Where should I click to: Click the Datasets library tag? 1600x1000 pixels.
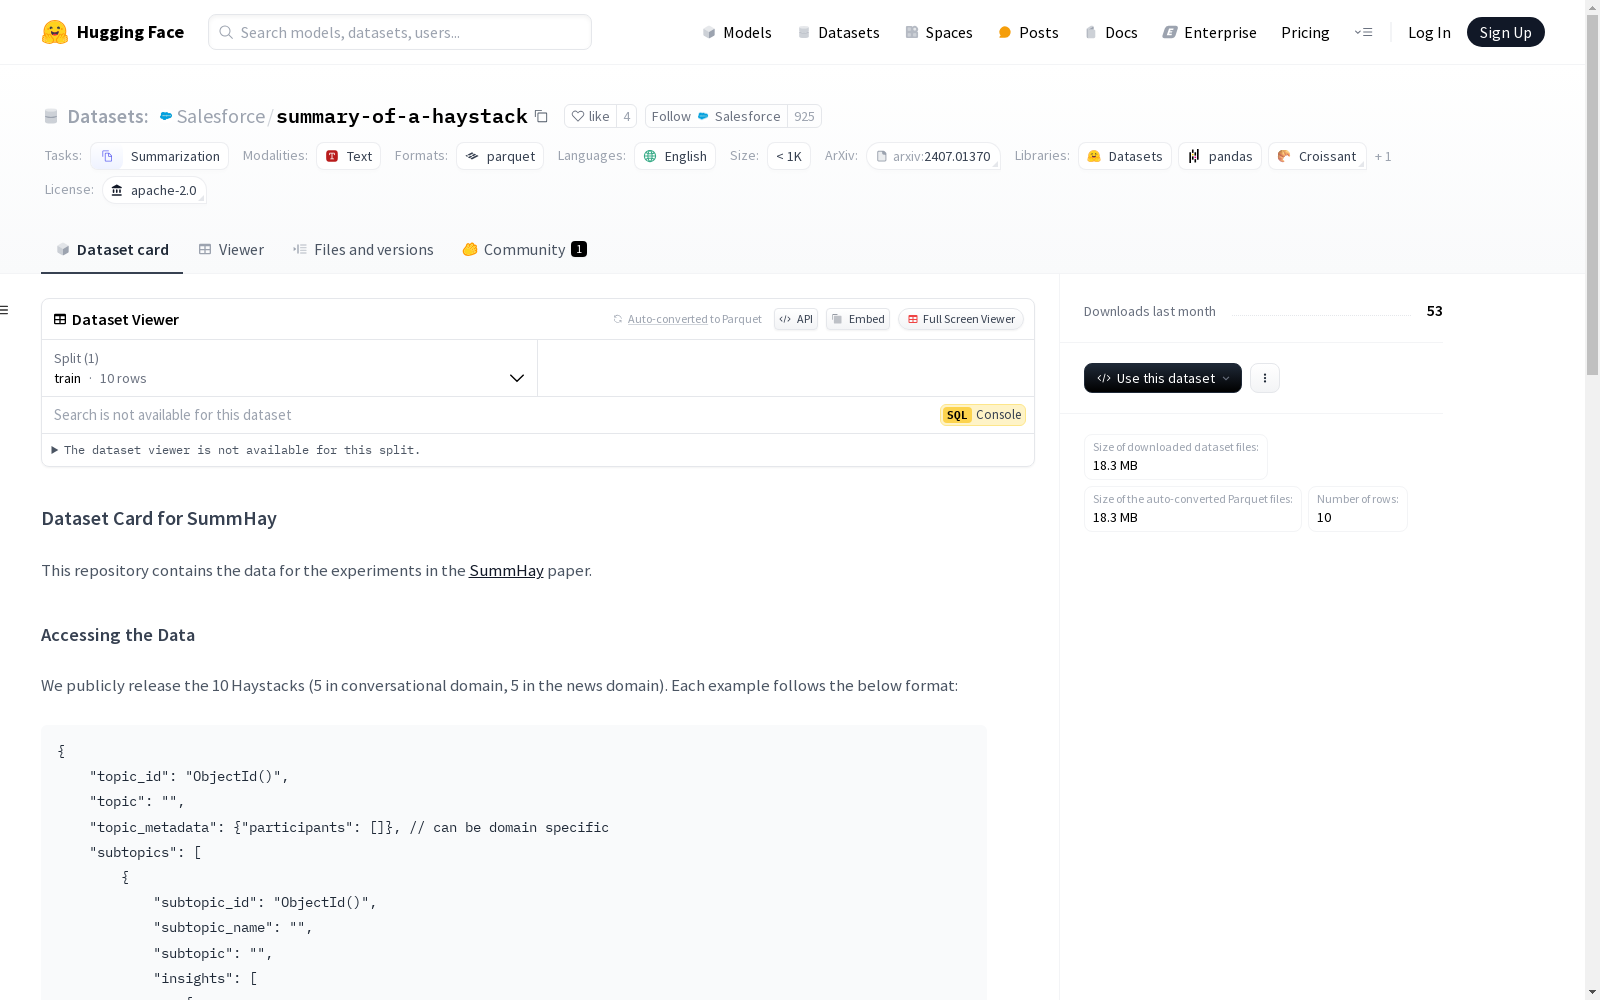[x=1125, y=156]
